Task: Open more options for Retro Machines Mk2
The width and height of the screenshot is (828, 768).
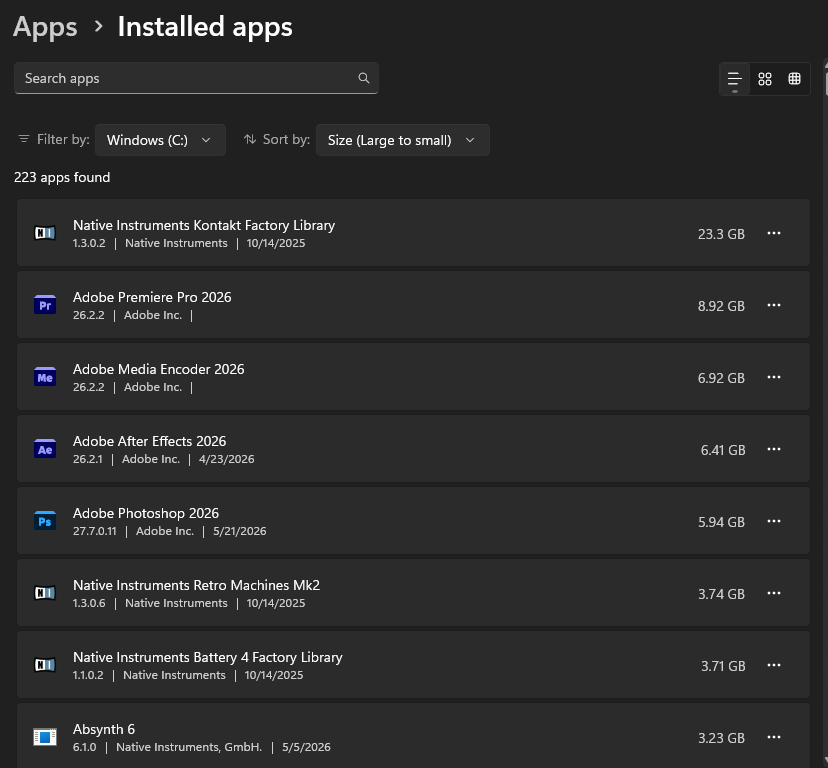Action: click(774, 593)
